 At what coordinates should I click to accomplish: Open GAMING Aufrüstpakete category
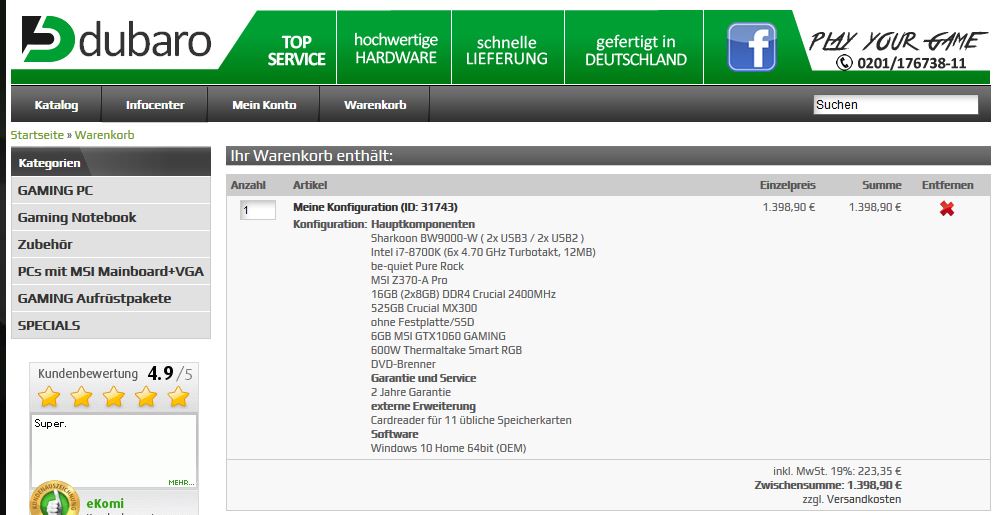click(111, 298)
